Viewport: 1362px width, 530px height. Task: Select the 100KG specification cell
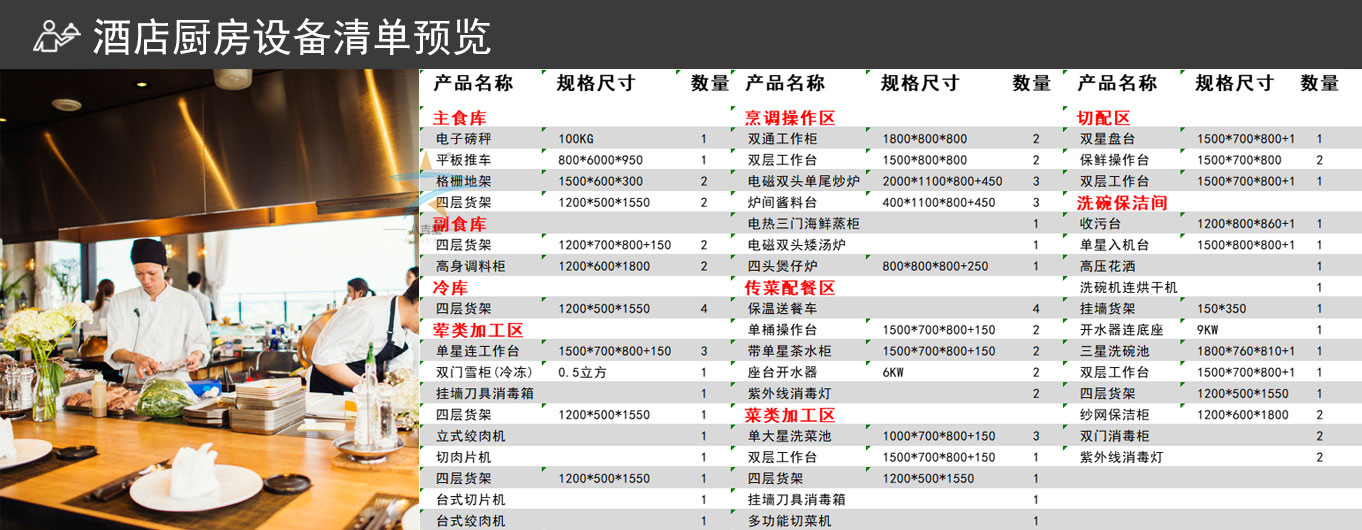point(576,139)
